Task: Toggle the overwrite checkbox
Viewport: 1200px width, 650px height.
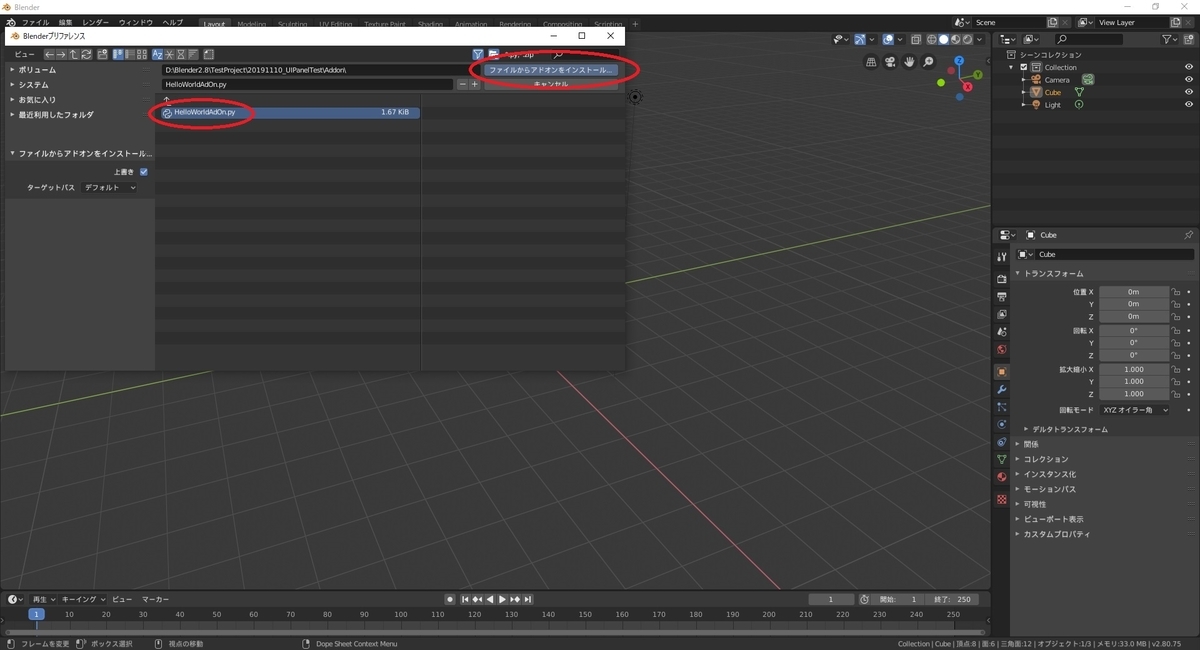Action: (144, 172)
